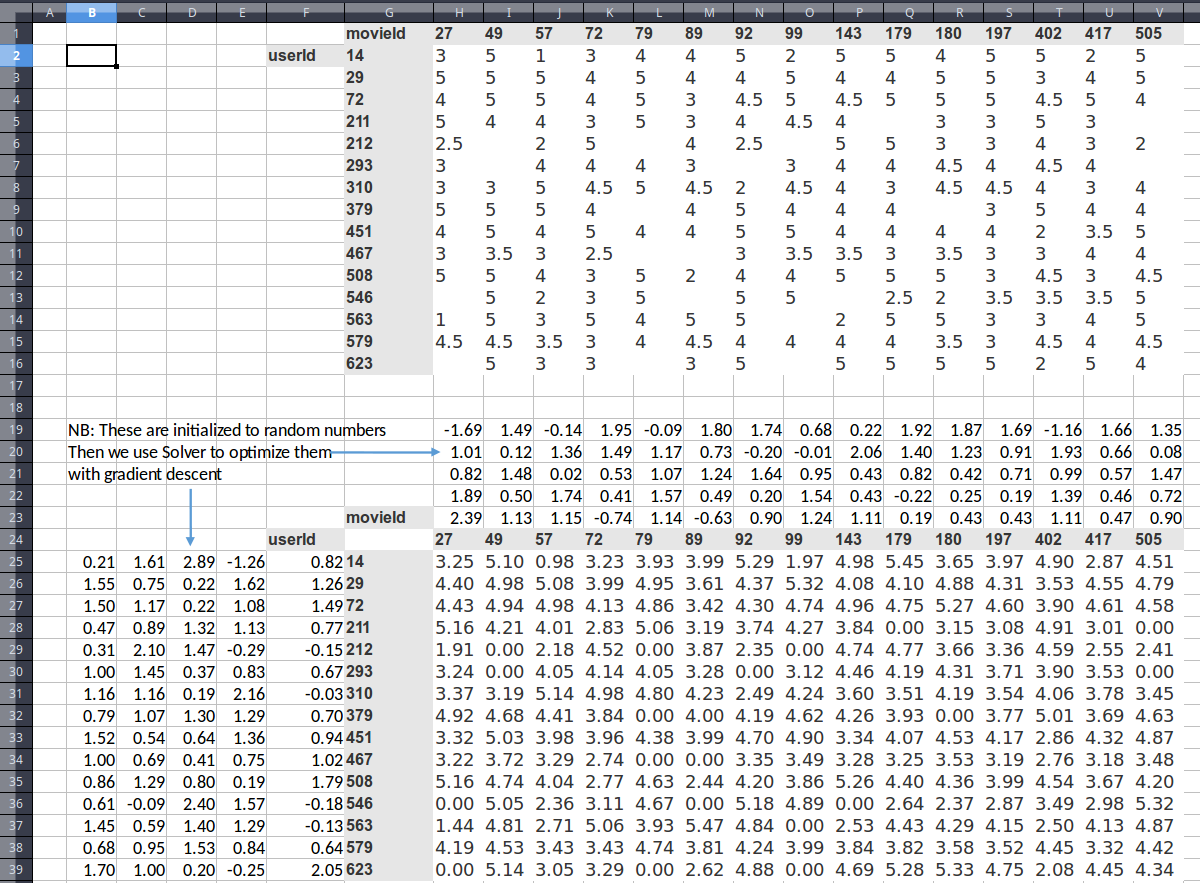The image size is (1200, 883).
Task: Select the cell containing 2.06
Action: (859, 452)
